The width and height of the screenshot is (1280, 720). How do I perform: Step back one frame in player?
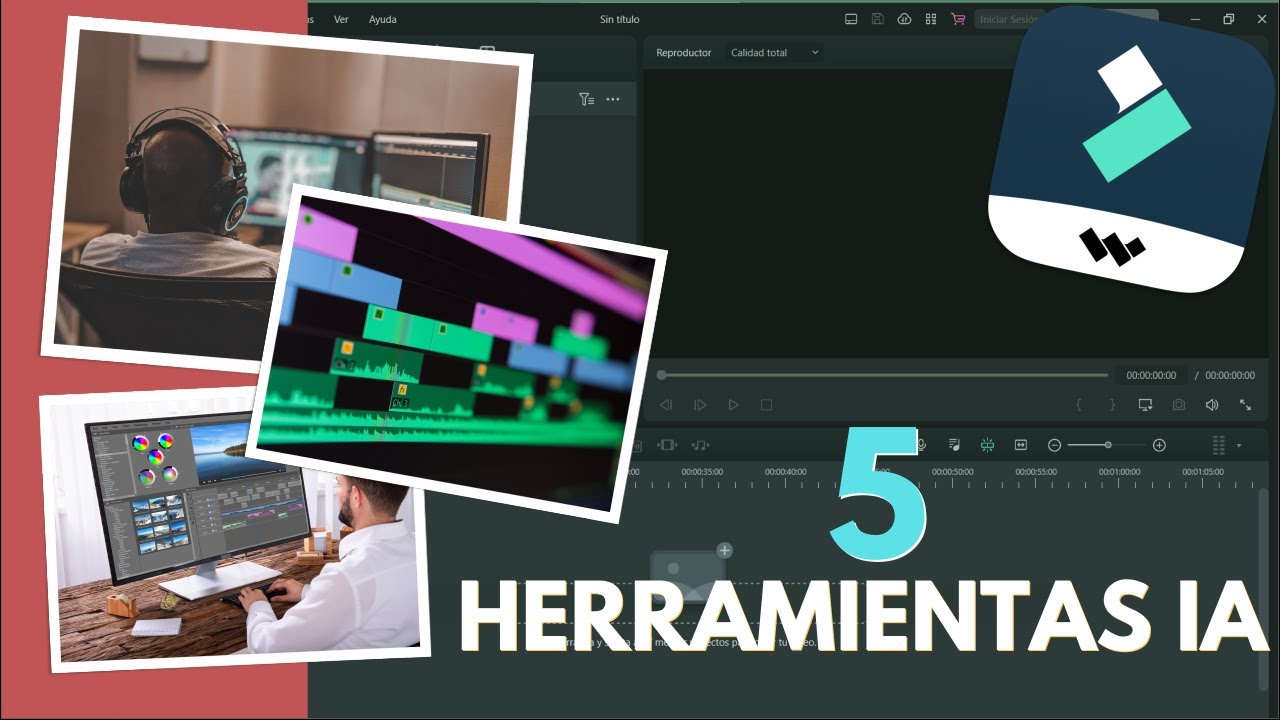[666, 405]
